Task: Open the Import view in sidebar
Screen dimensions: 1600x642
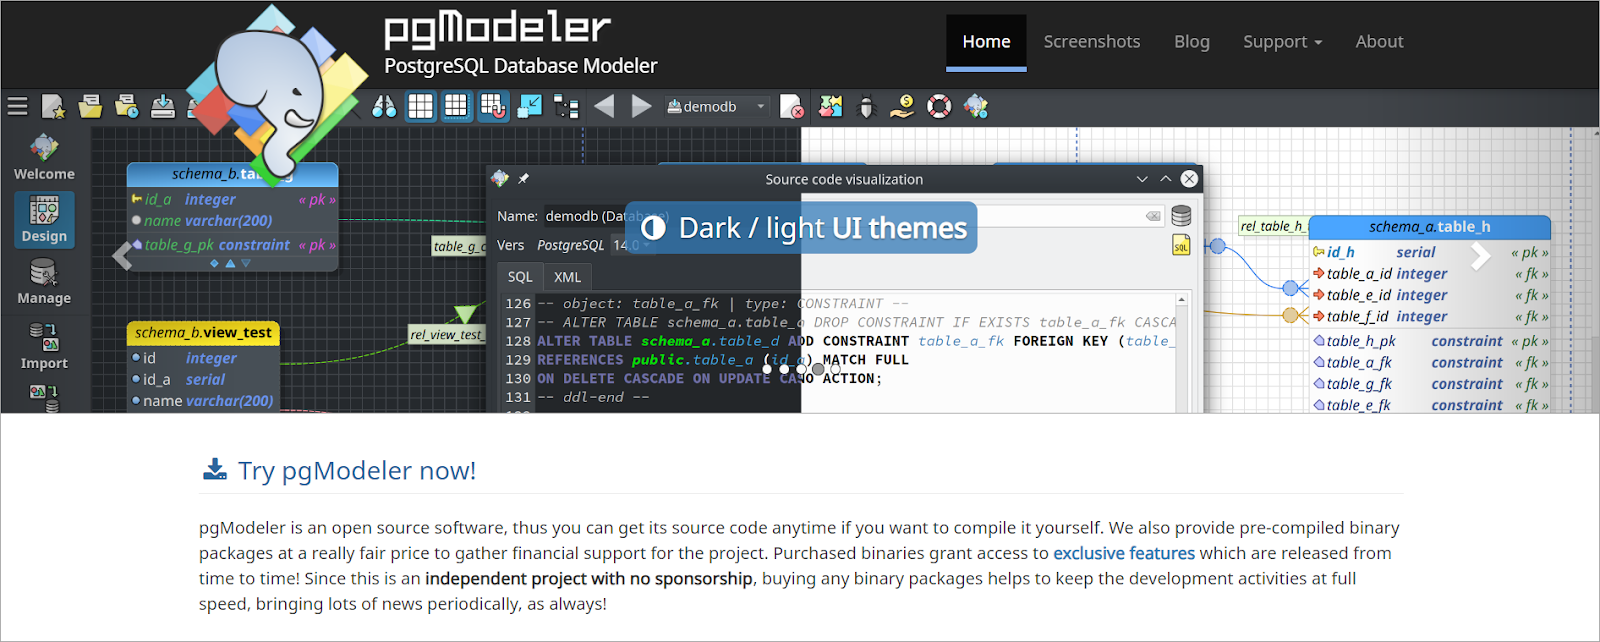Action: pyautogui.click(x=44, y=346)
